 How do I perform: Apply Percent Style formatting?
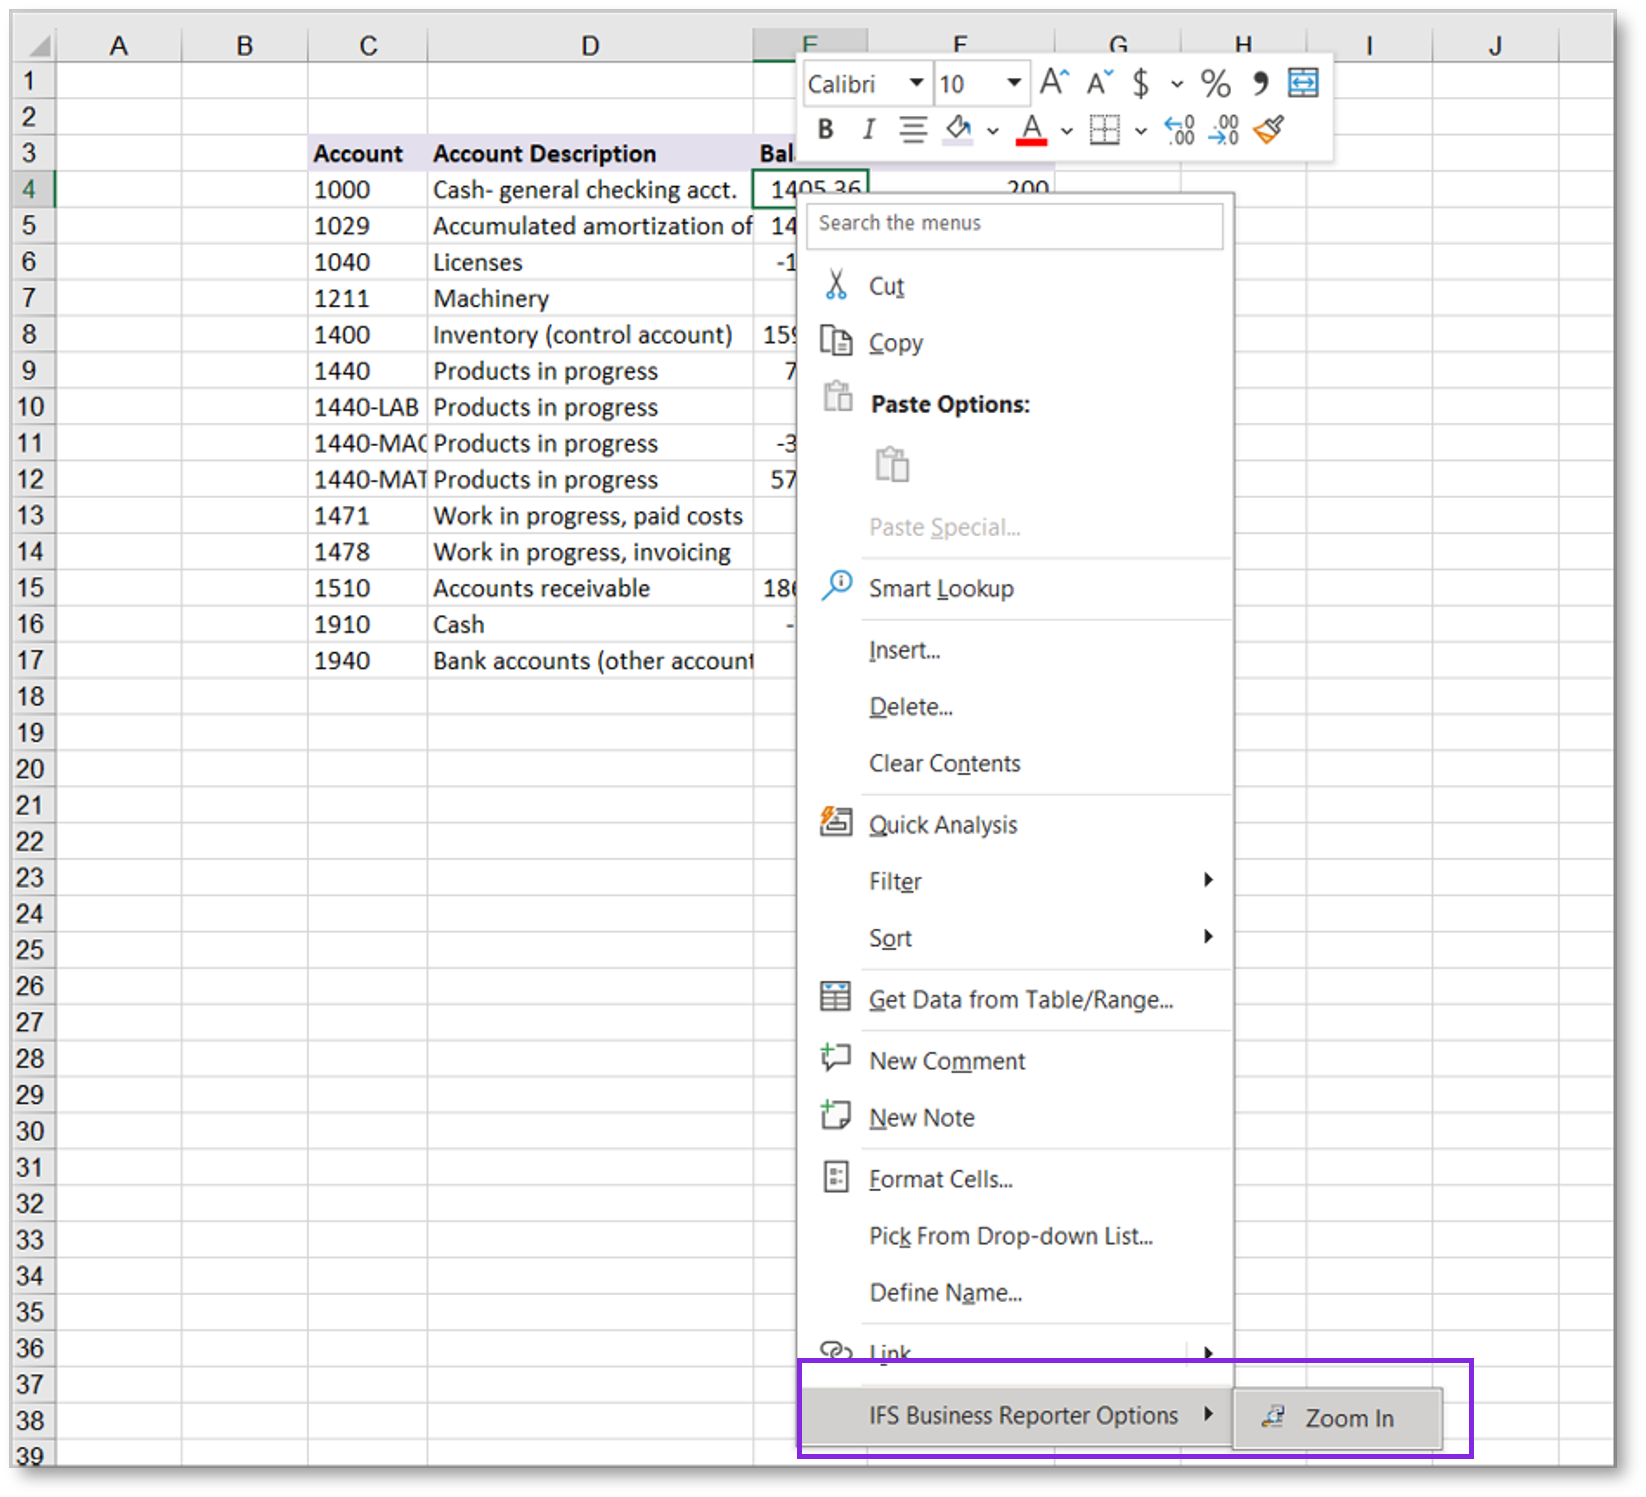click(x=1215, y=83)
